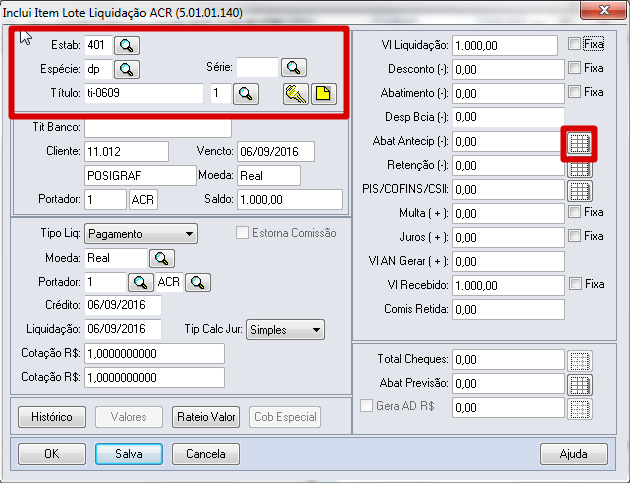Viewport: 630px width, 483px height.
Task: Open the Retenção grid button
Action: [579, 169]
